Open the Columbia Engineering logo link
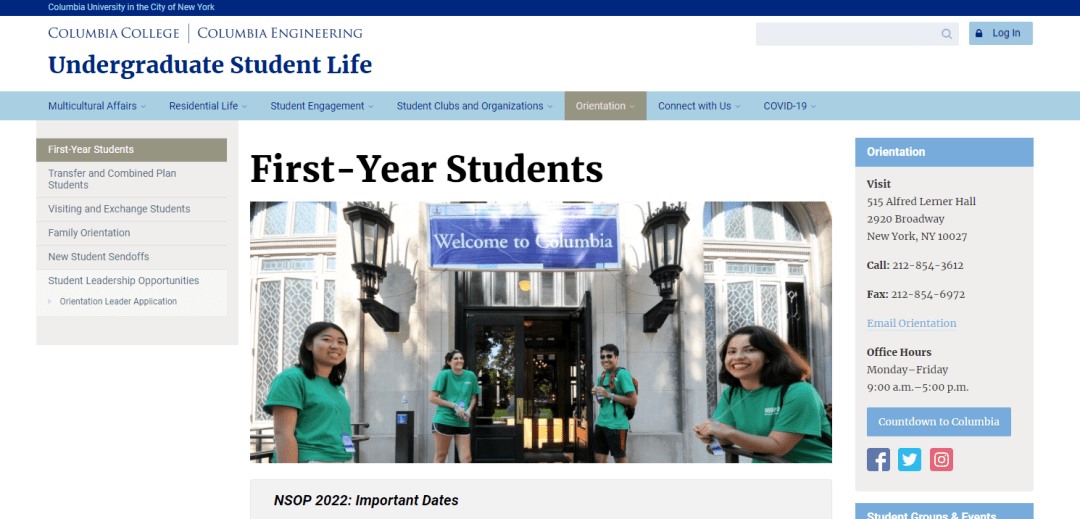Screen dimensions: 1080x519 click(280, 33)
